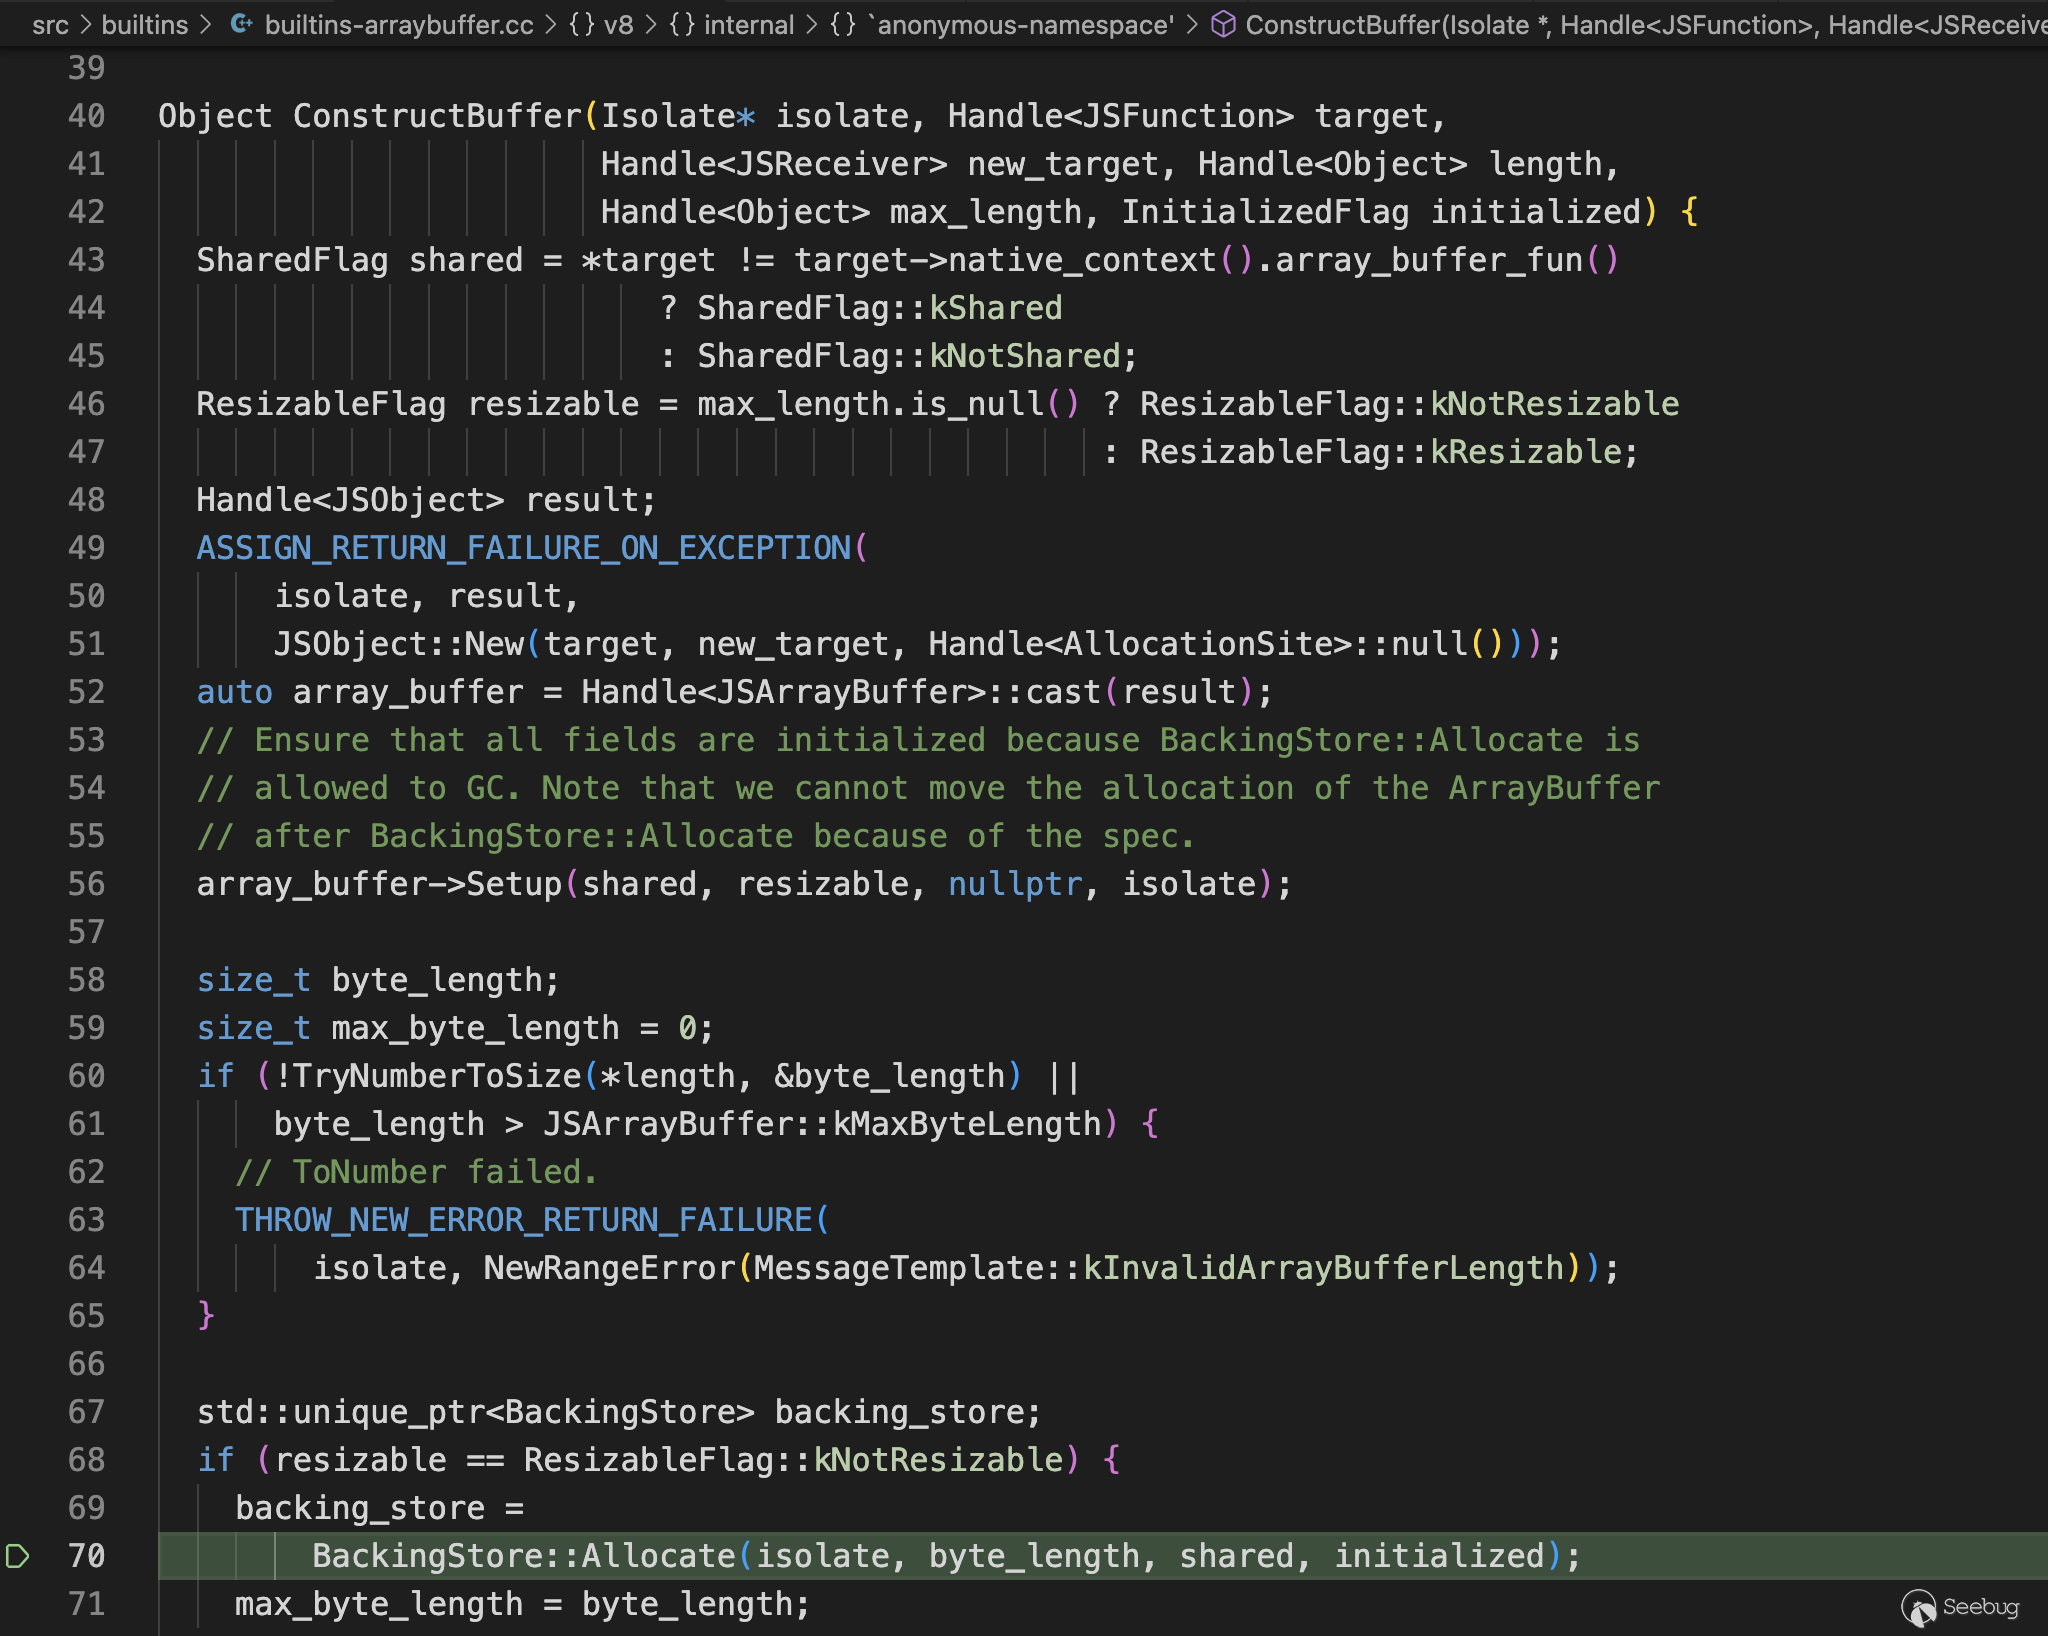2048x1636 pixels.
Task: Click the braces icon before internal
Action: (x=682, y=24)
